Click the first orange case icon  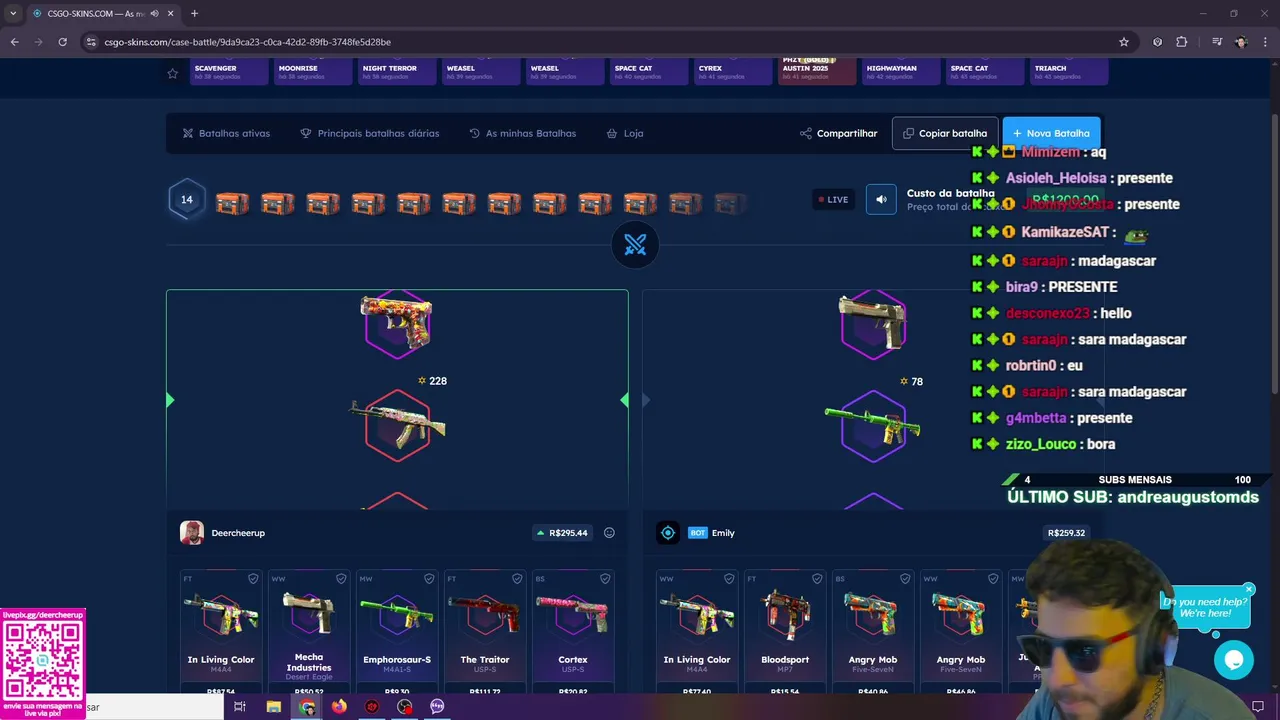point(232,203)
